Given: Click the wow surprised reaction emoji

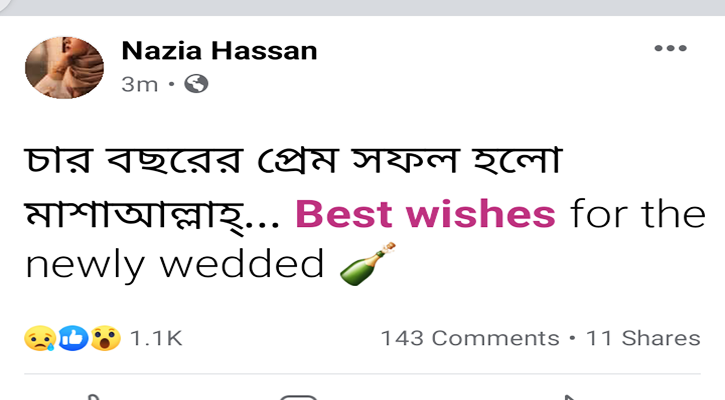Looking at the screenshot, I should point(104,339).
